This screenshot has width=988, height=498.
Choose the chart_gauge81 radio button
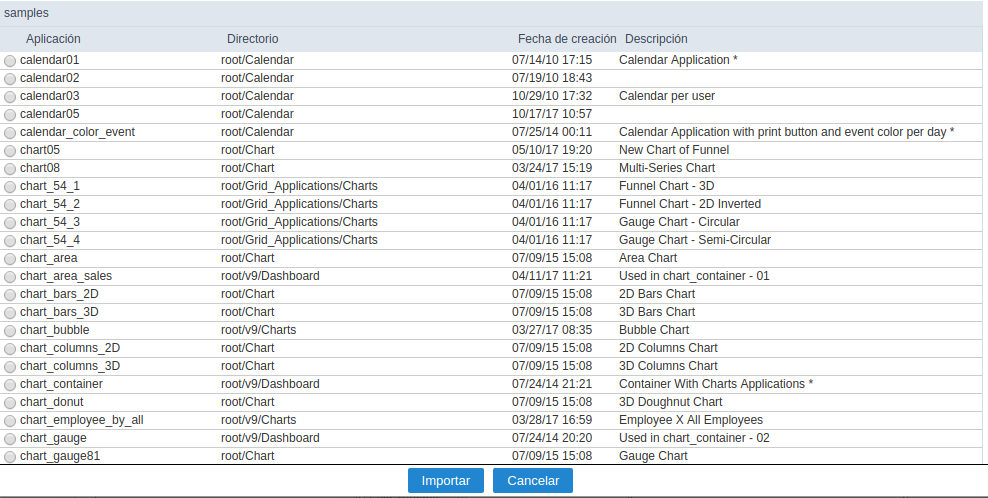[10, 457]
